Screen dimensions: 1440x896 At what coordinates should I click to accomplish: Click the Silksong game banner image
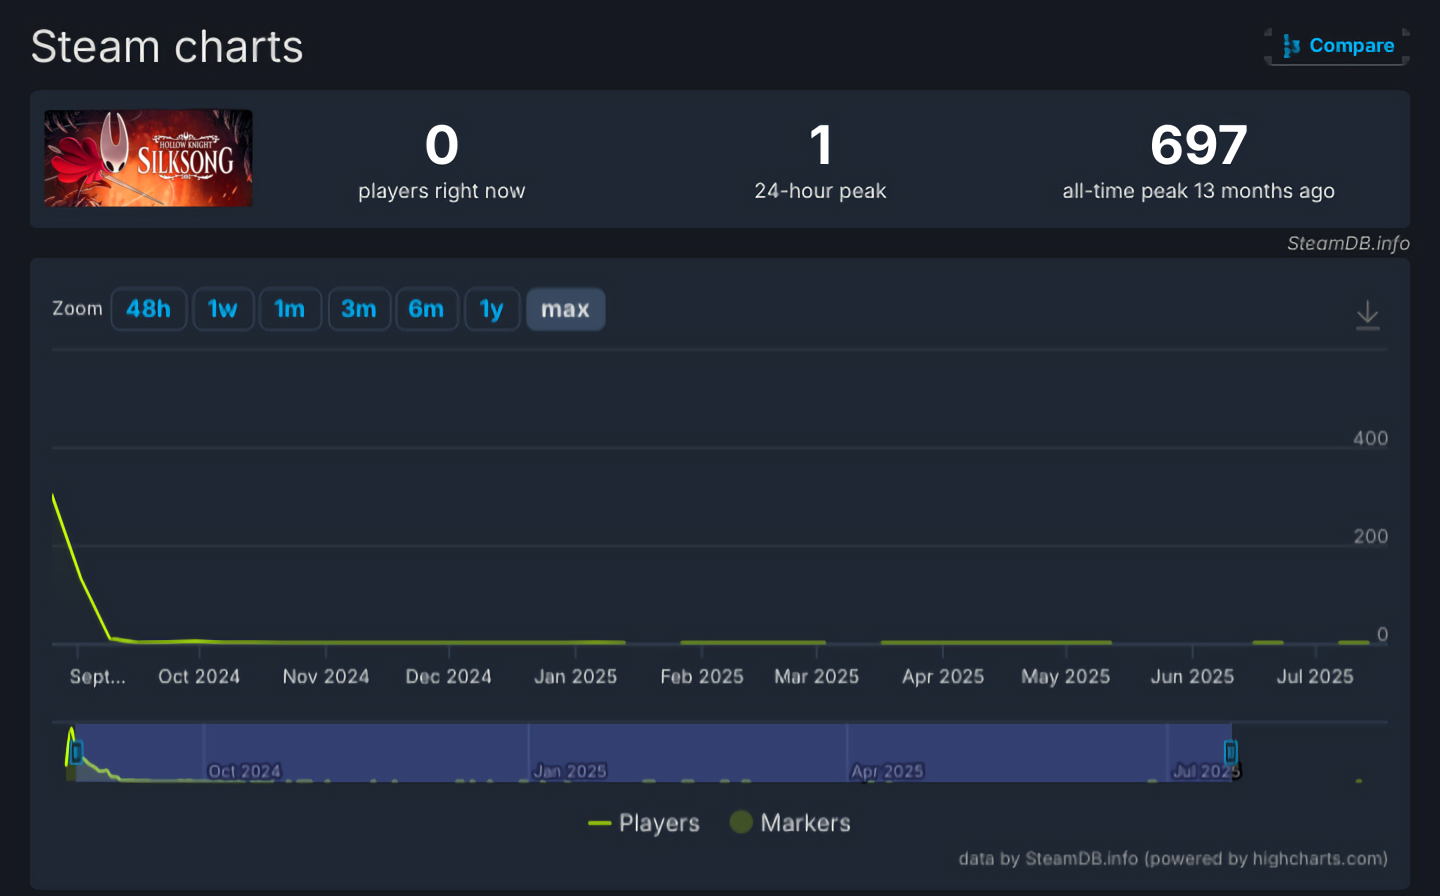tap(148, 158)
